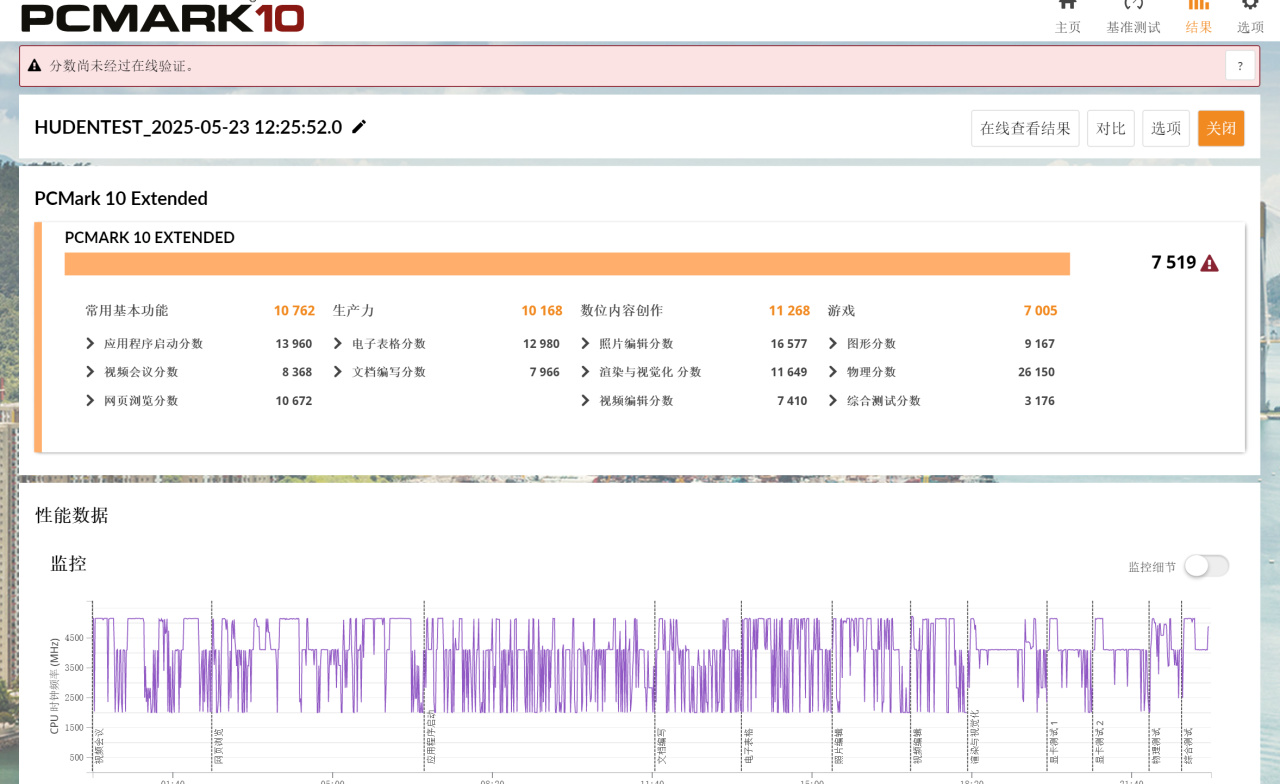The height and width of the screenshot is (784, 1280).
Task: Click the red warning triangle next to 7 519
Action: pyautogui.click(x=1209, y=263)
